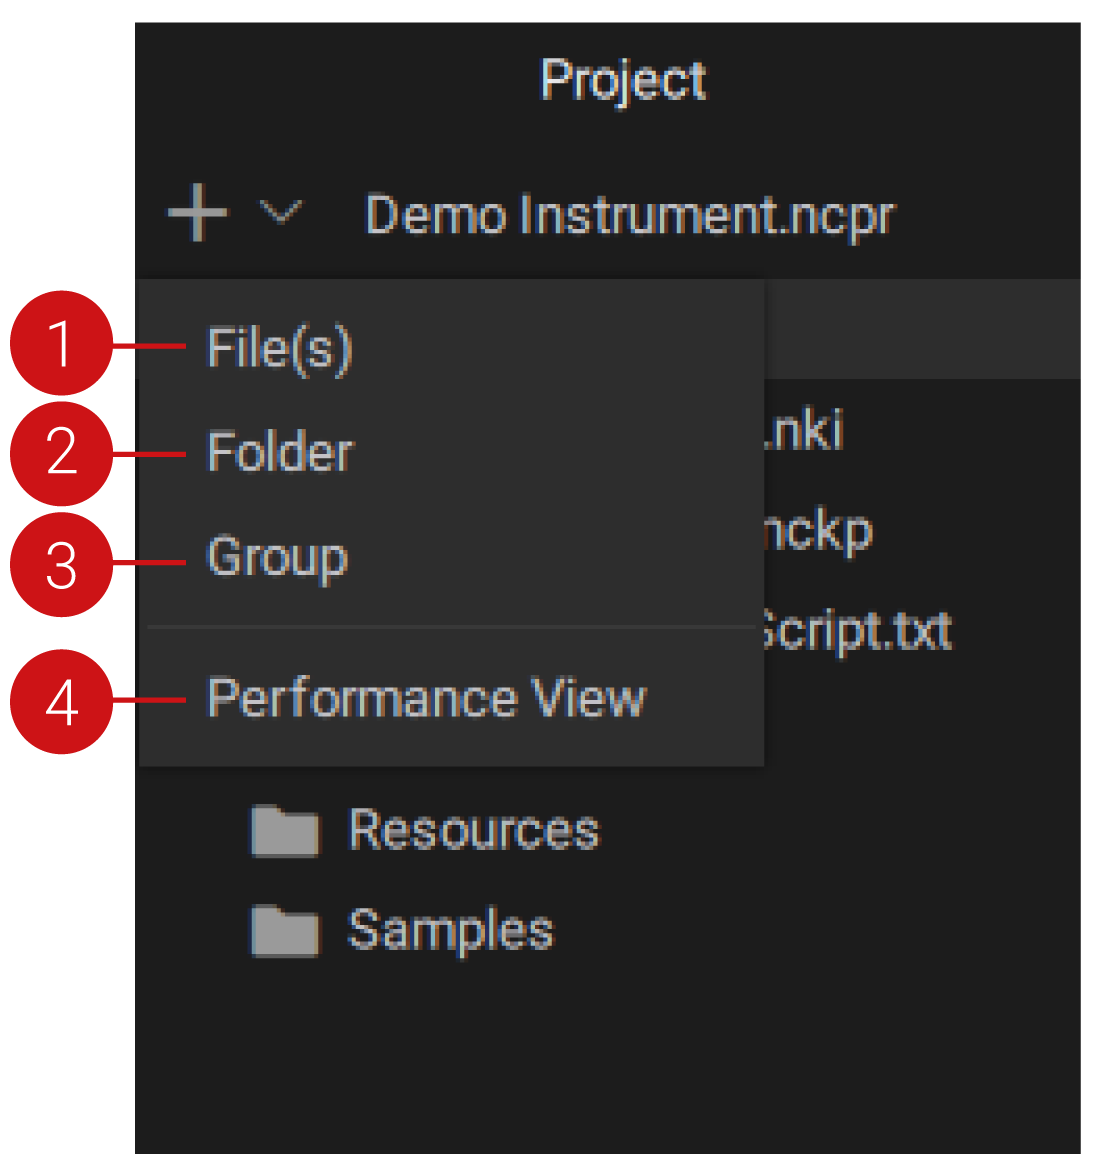
Task: Click the highlighted row right of File(s)
Action: tap(920, 330)
